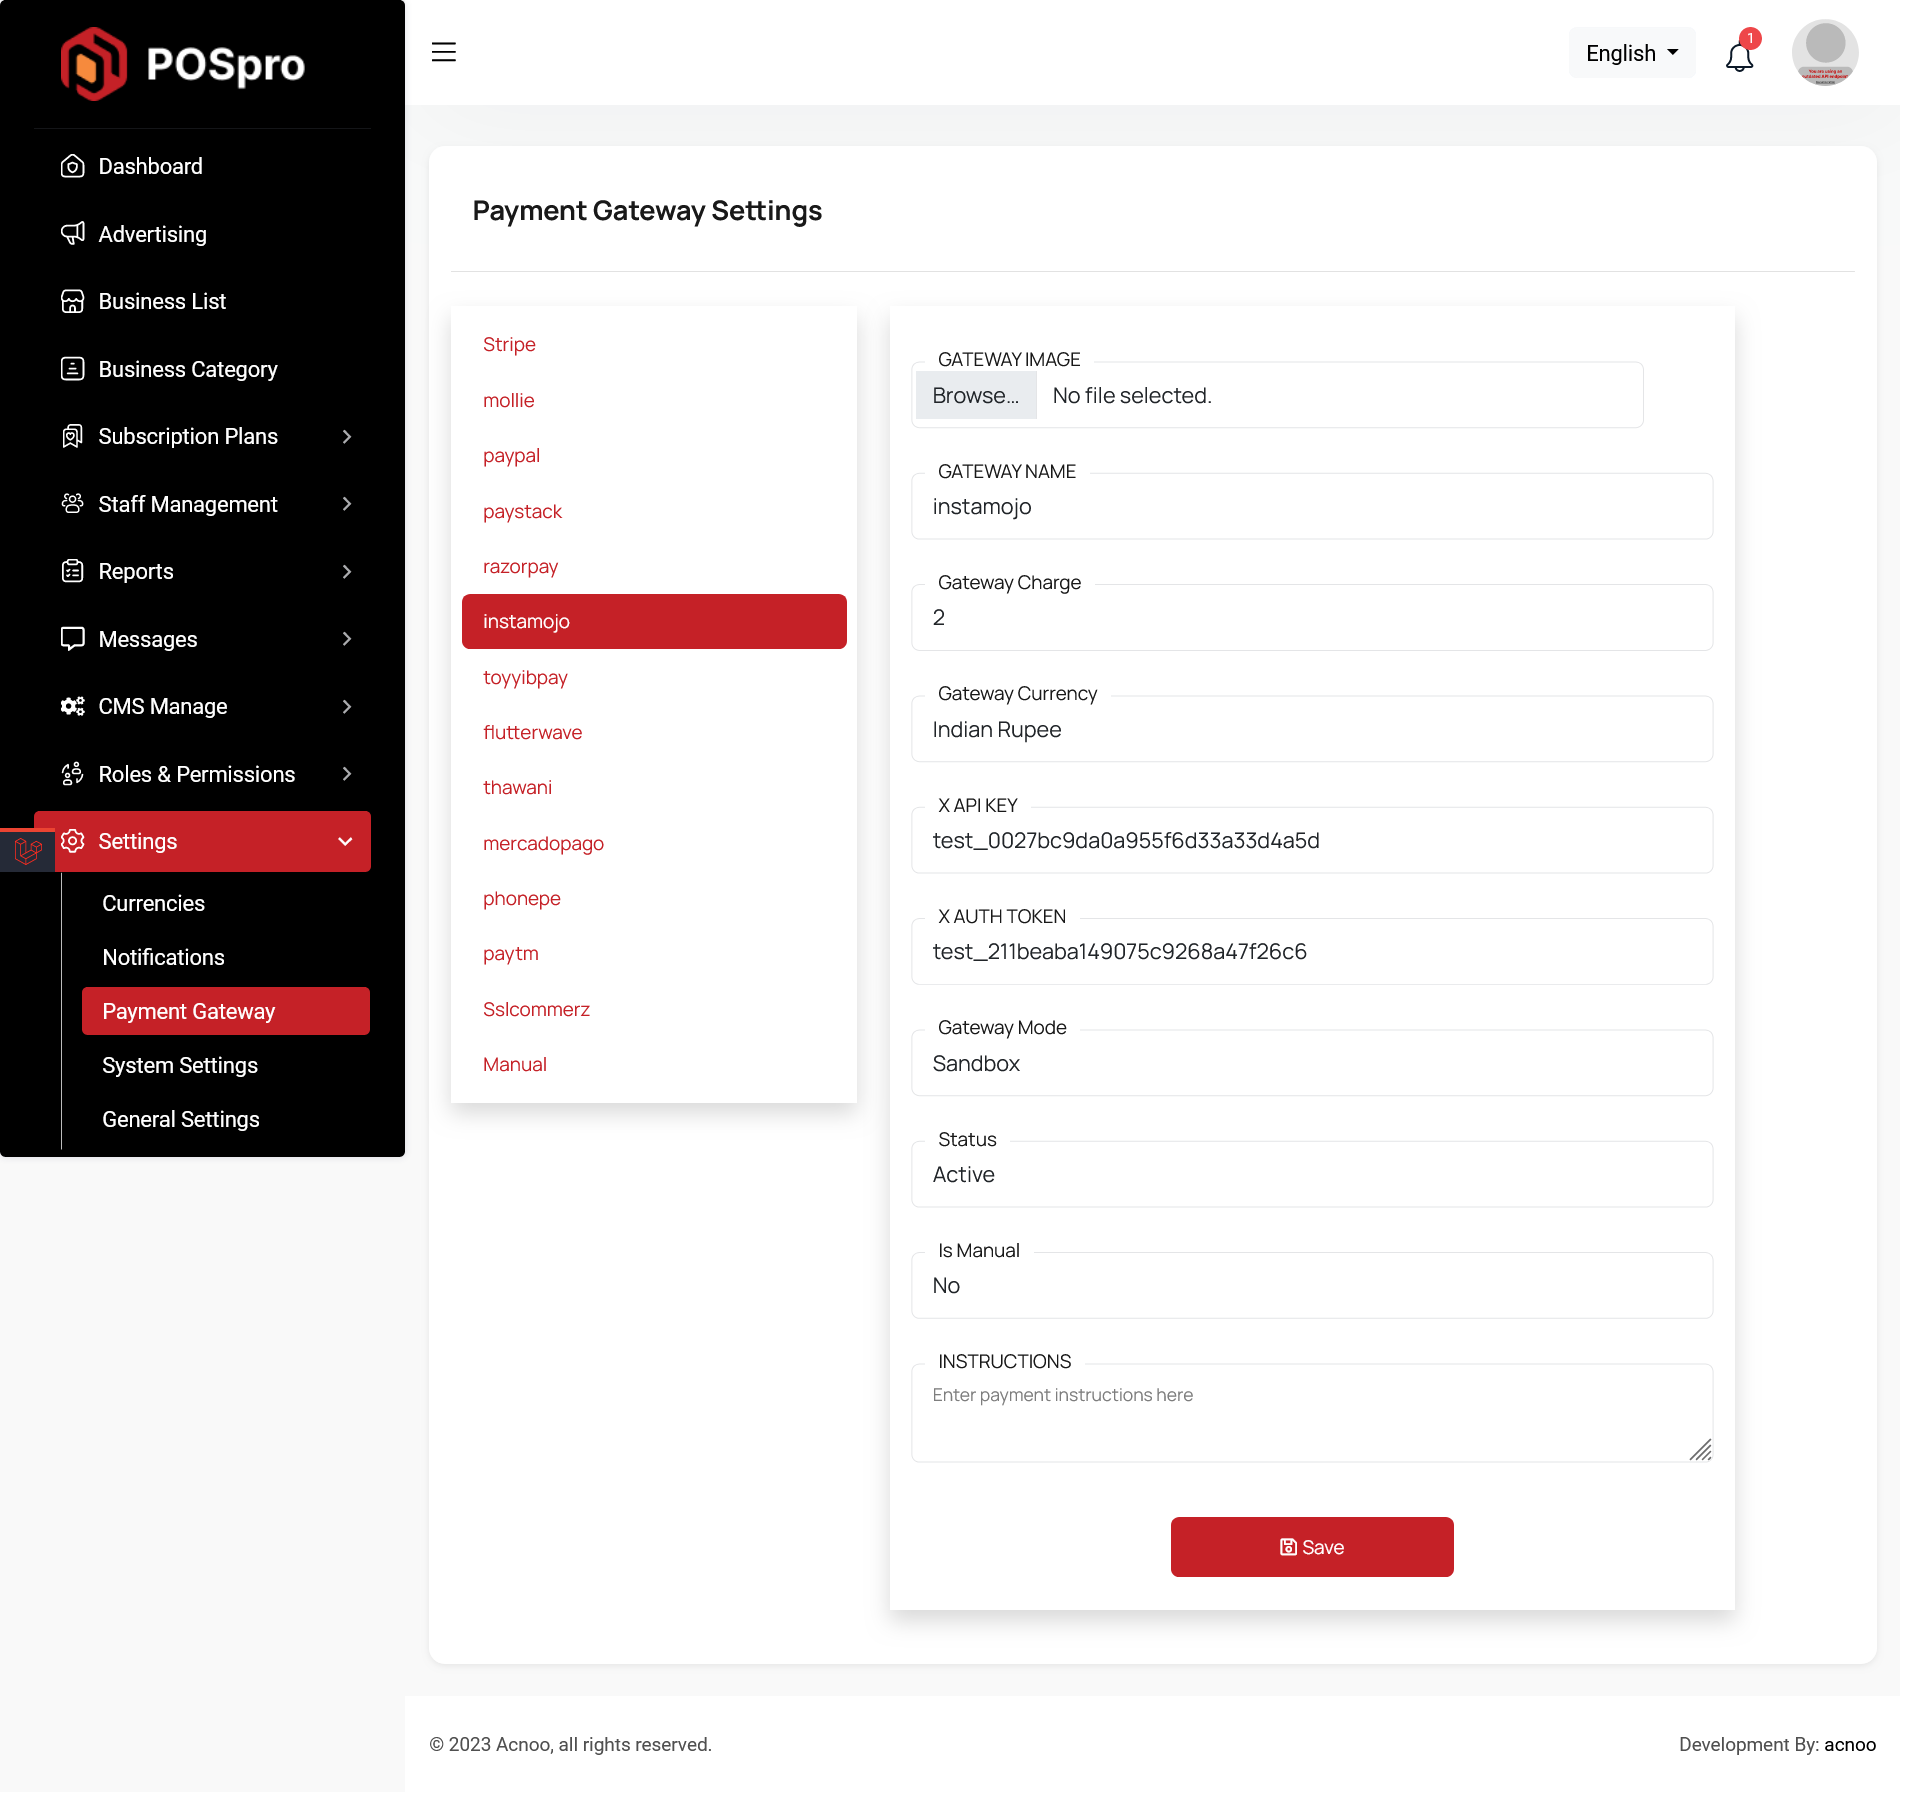Select the Stripe gateway tab
This screenshot has width=1919, height=1810.
click(x=509, y=344)
